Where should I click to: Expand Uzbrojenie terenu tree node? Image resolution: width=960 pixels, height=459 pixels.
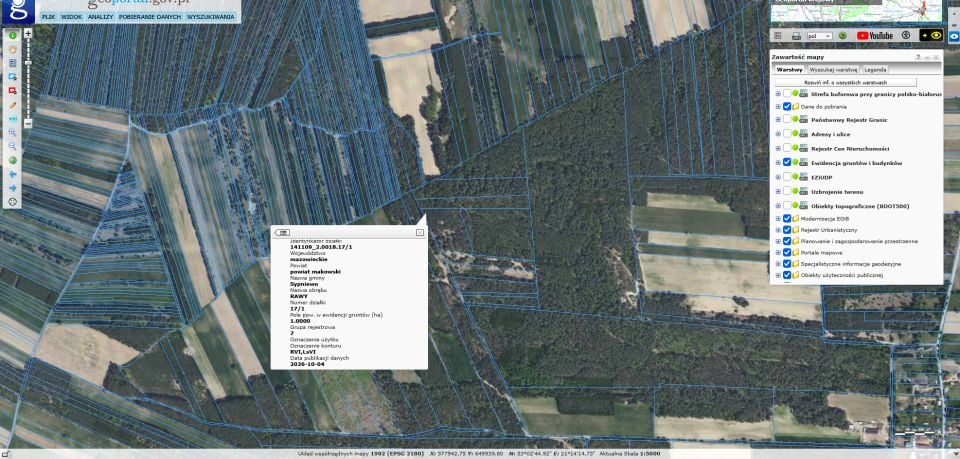(778, 192)
